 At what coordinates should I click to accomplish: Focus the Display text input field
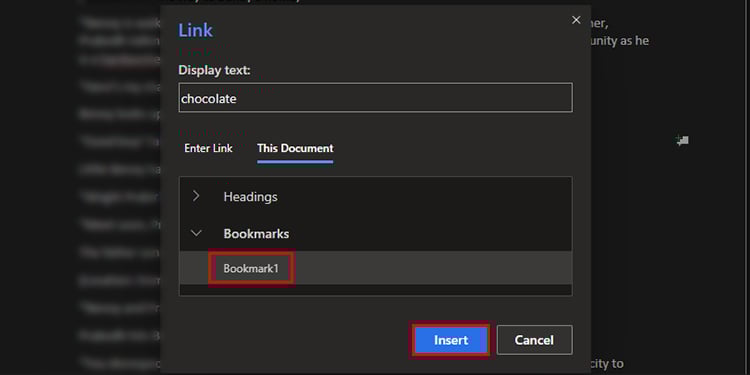pos(375,98)
